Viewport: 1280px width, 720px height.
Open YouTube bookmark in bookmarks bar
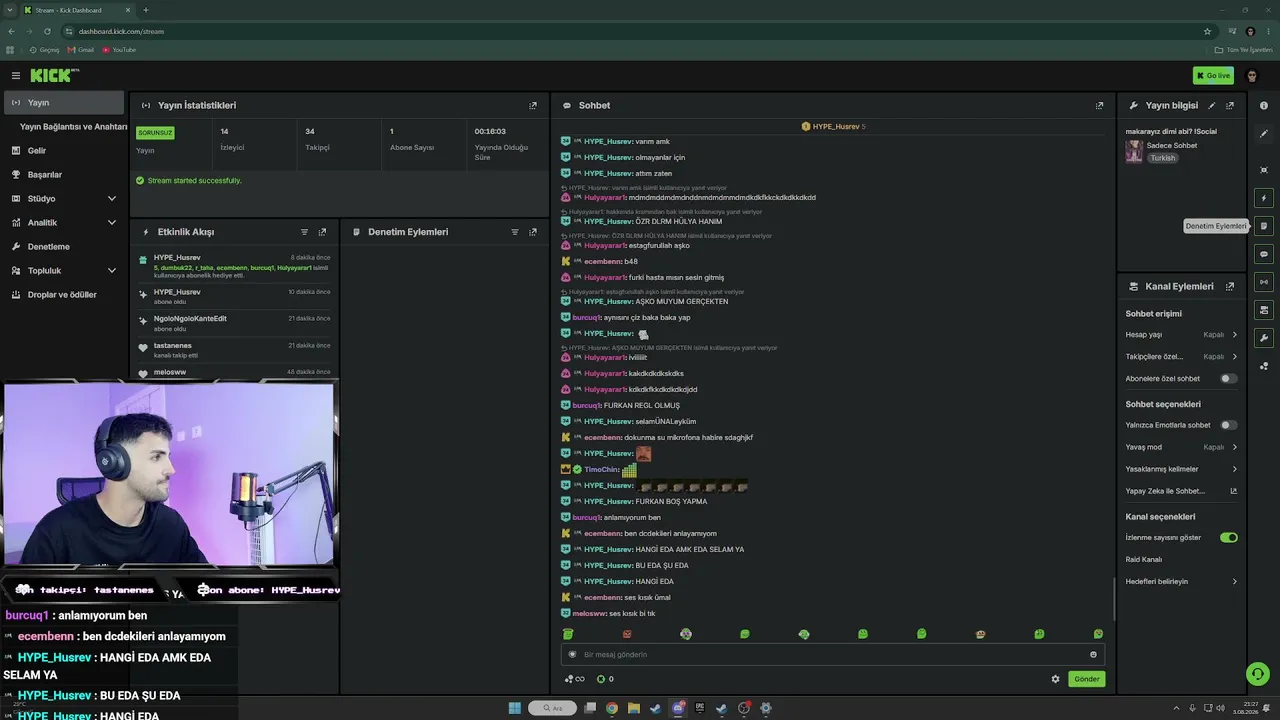(x=119, y=50)
